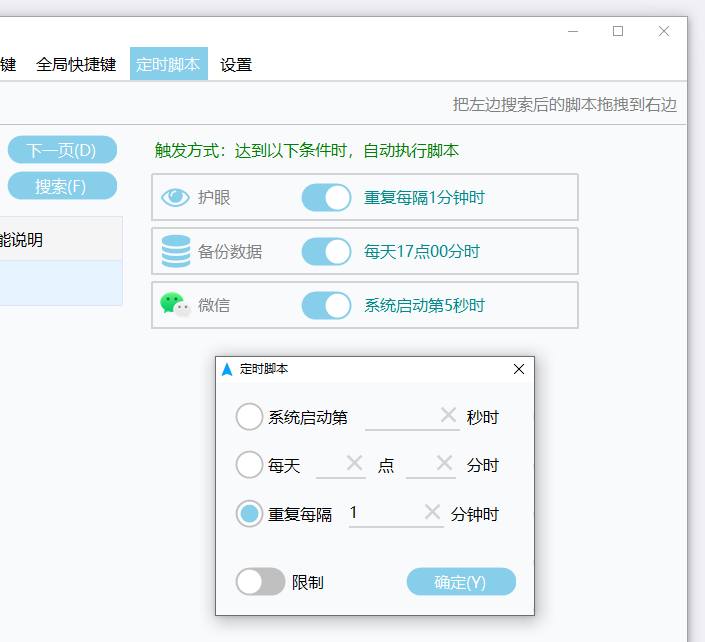The width and height of the screenshot is (705, 642).
Task: Click the 下一页(D) button
Action: tap(62, 150)
